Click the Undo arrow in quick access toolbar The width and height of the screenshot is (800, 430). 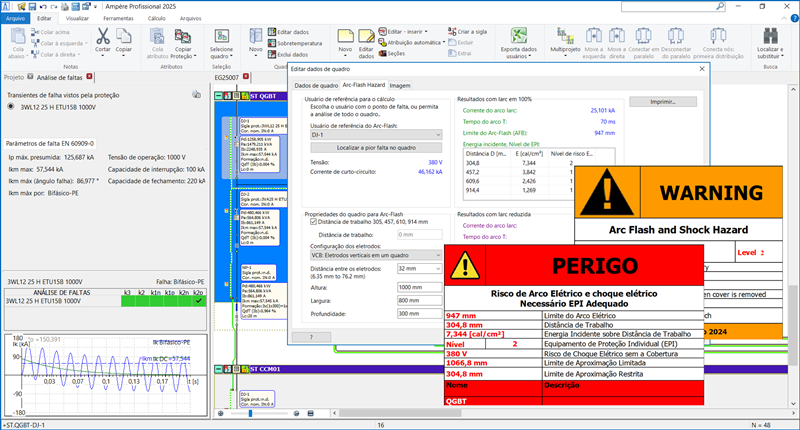tap(43, 7)
